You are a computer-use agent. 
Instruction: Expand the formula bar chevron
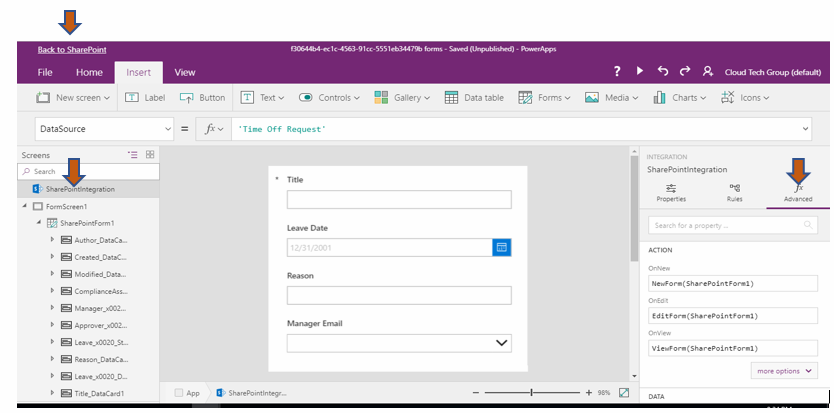click(805, 129)
